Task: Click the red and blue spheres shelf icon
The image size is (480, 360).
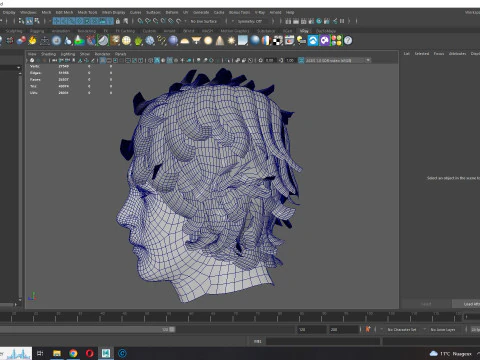Action: 21,41
